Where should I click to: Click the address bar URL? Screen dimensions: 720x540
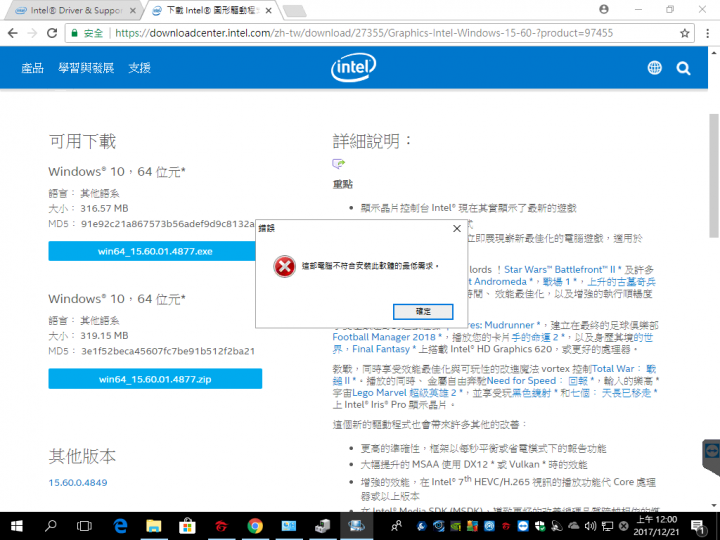click(364, 33)
